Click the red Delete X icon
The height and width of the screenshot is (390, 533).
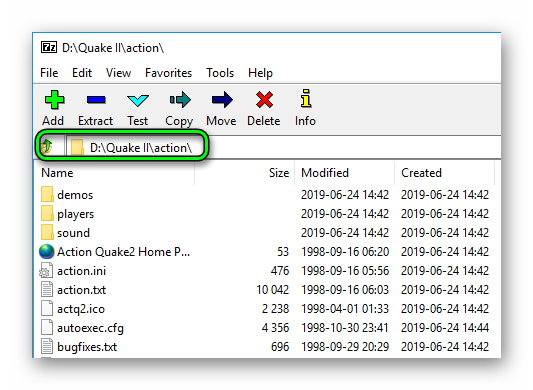pos(264,100)
